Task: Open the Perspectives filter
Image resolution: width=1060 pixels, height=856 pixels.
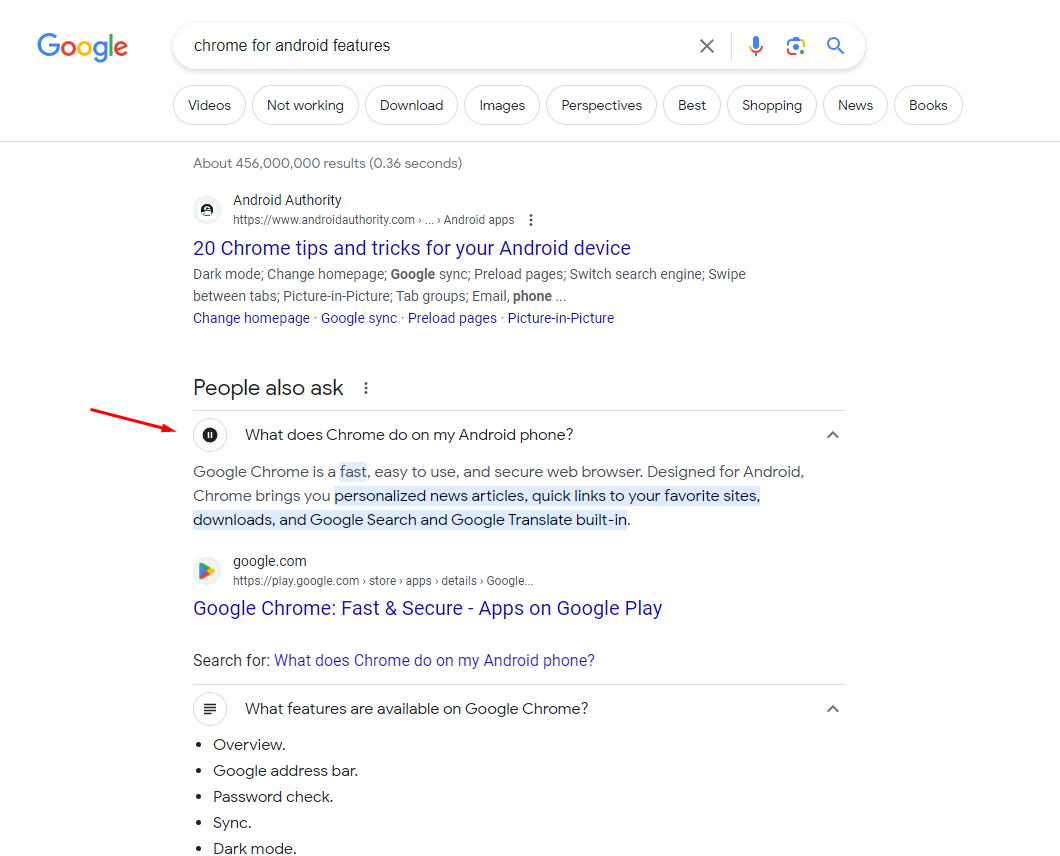Action: 602,105
